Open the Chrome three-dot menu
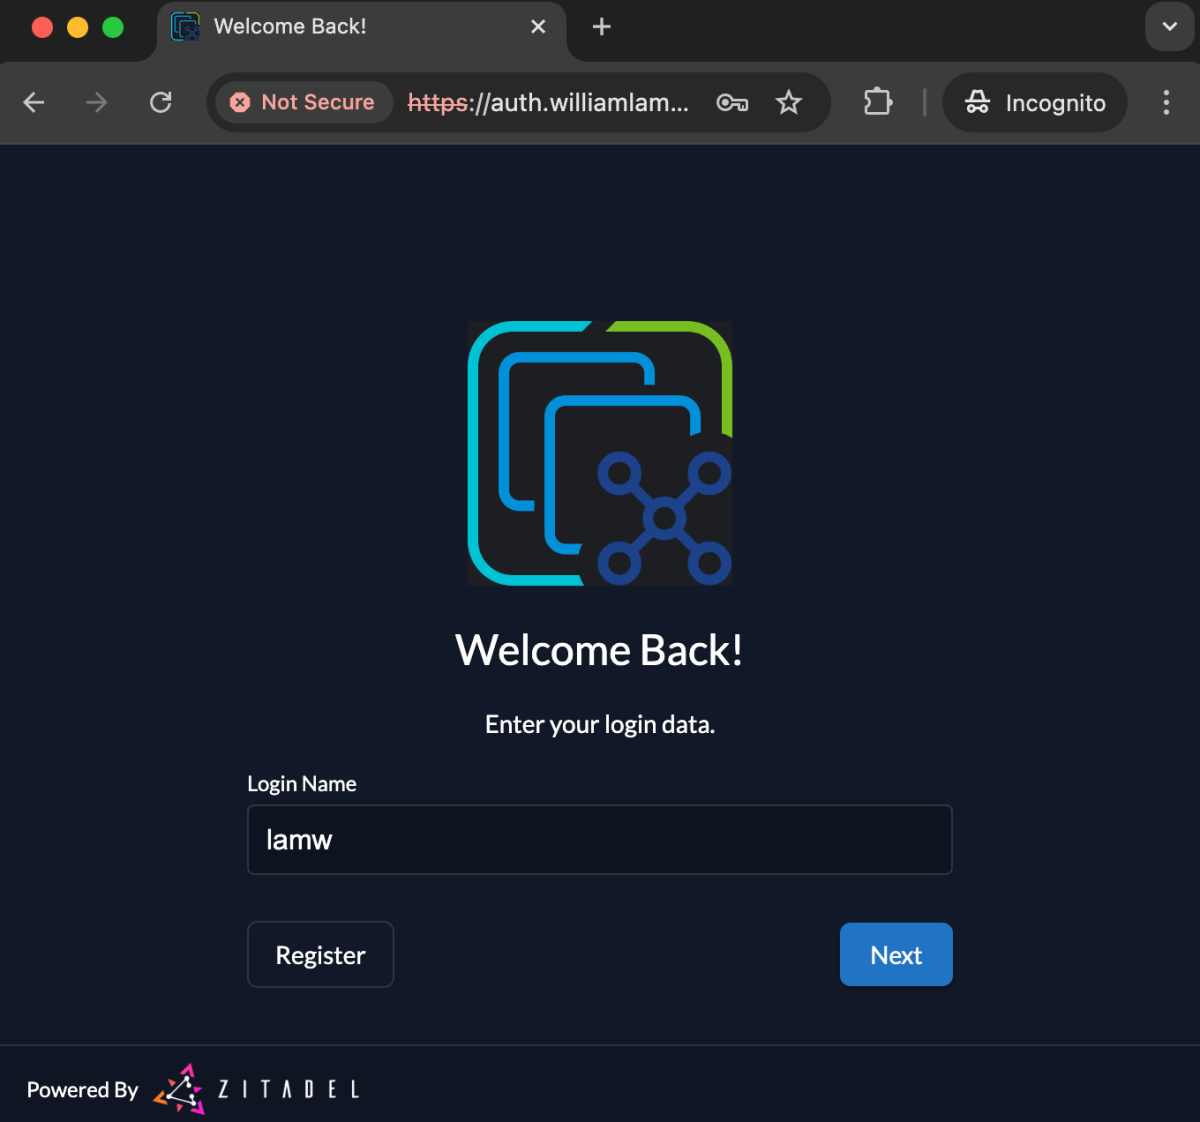The image size is (1200, 1122). pos(1166,102)
